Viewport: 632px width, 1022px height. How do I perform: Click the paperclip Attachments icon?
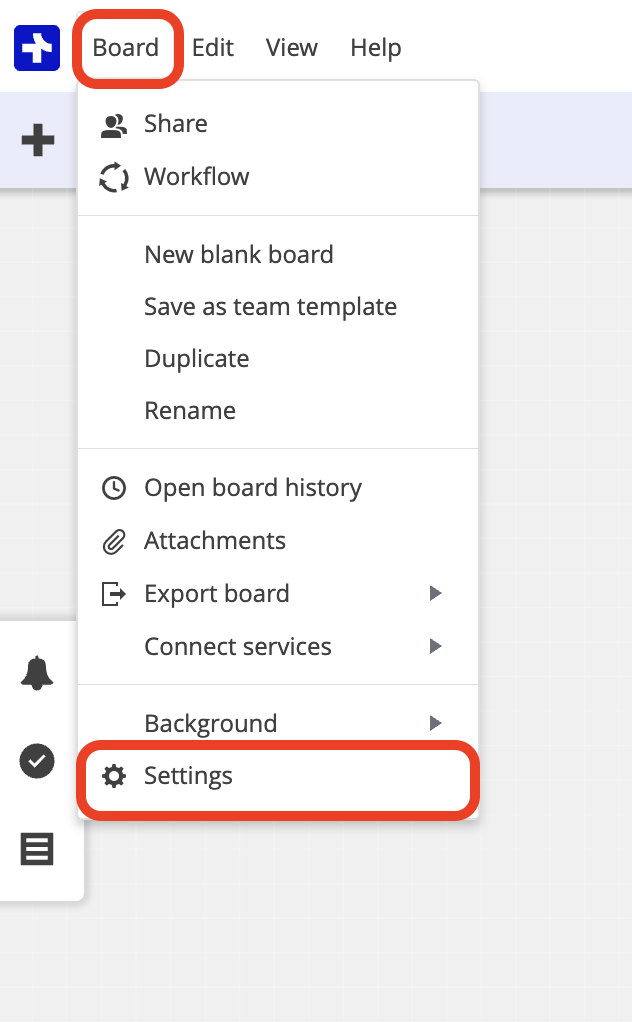(x=114, y=542)
